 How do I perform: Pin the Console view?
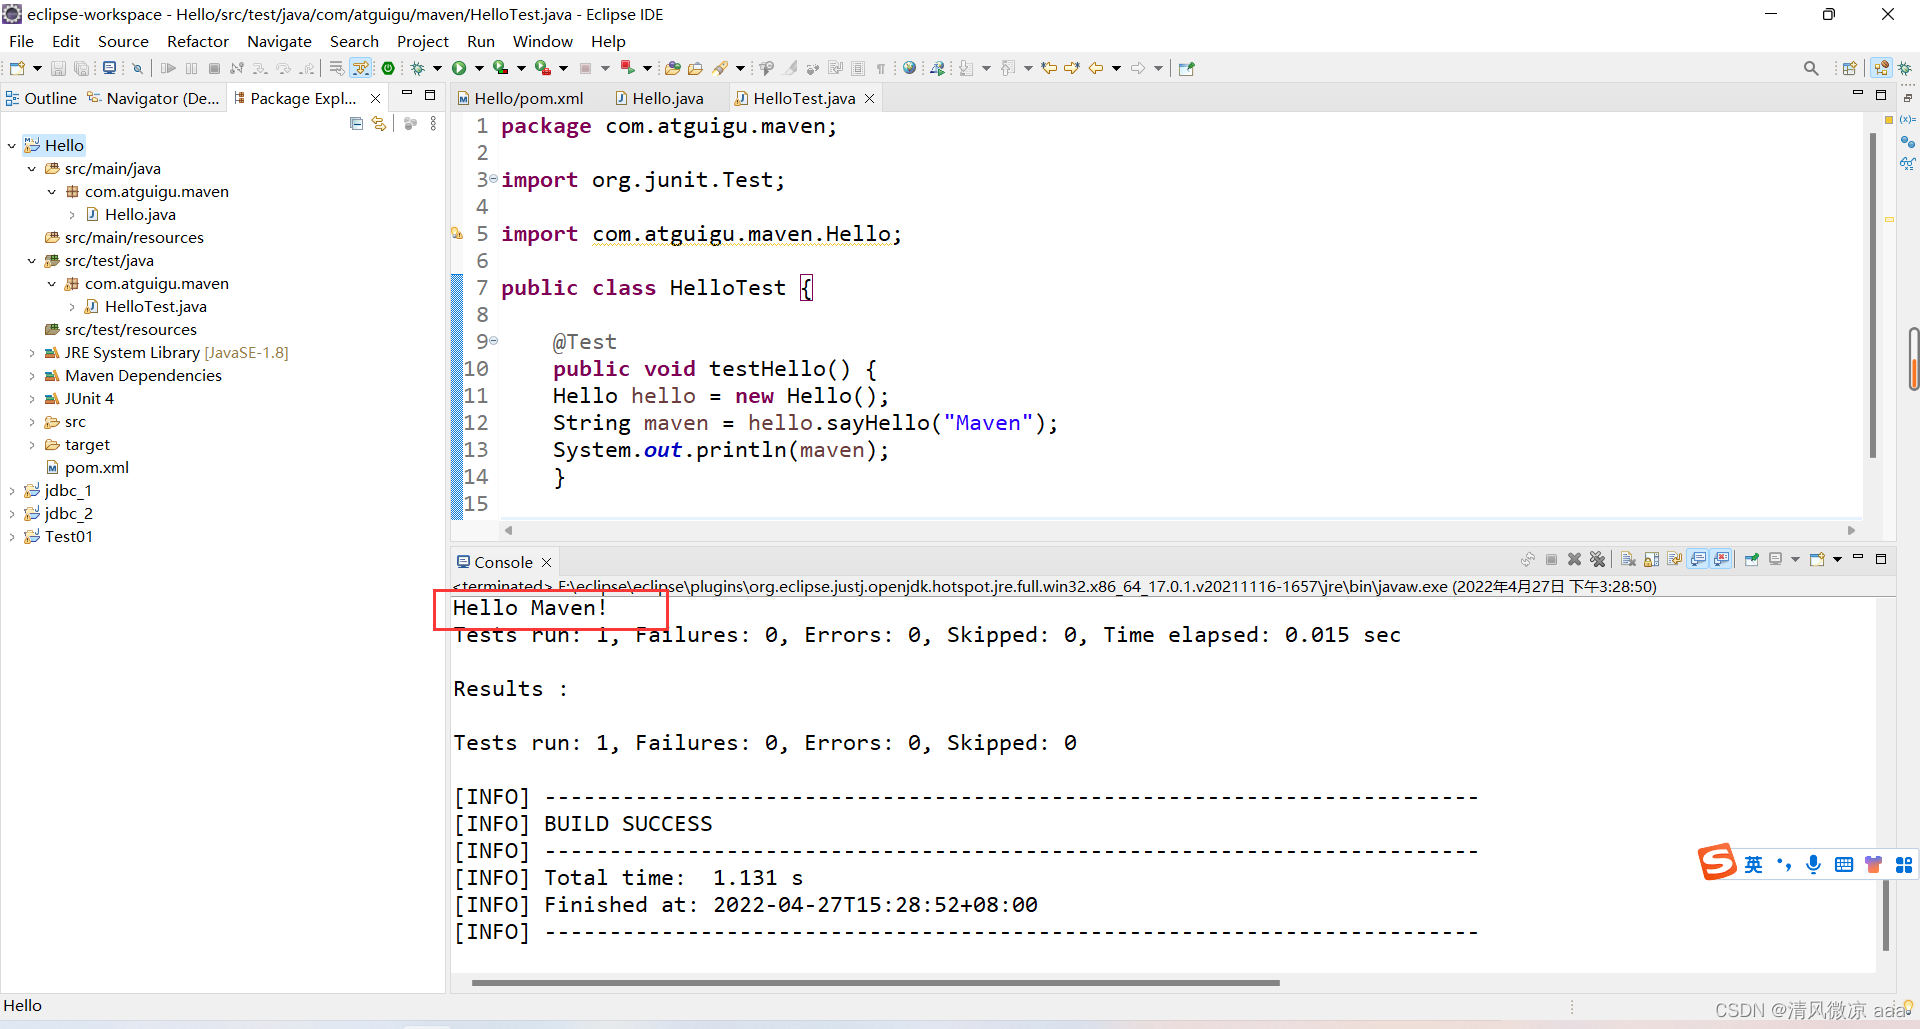coord(1752,559)
